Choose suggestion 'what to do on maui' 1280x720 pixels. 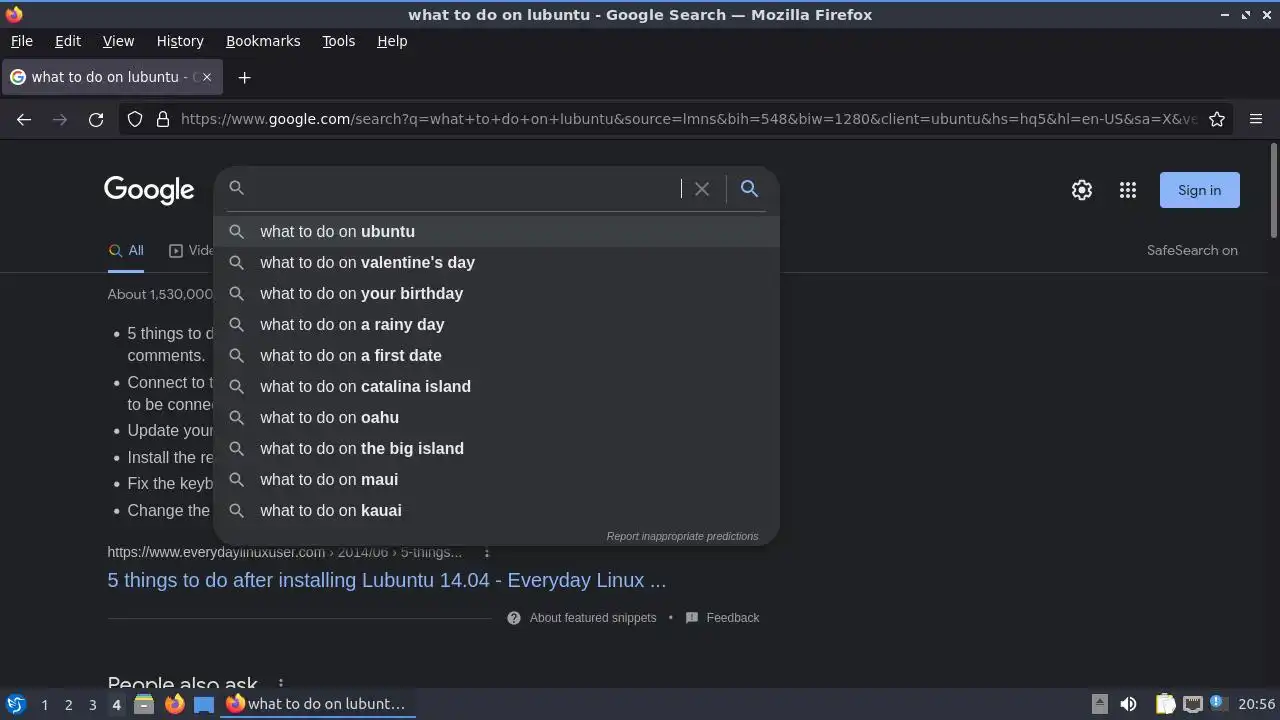tap(496, 479)
